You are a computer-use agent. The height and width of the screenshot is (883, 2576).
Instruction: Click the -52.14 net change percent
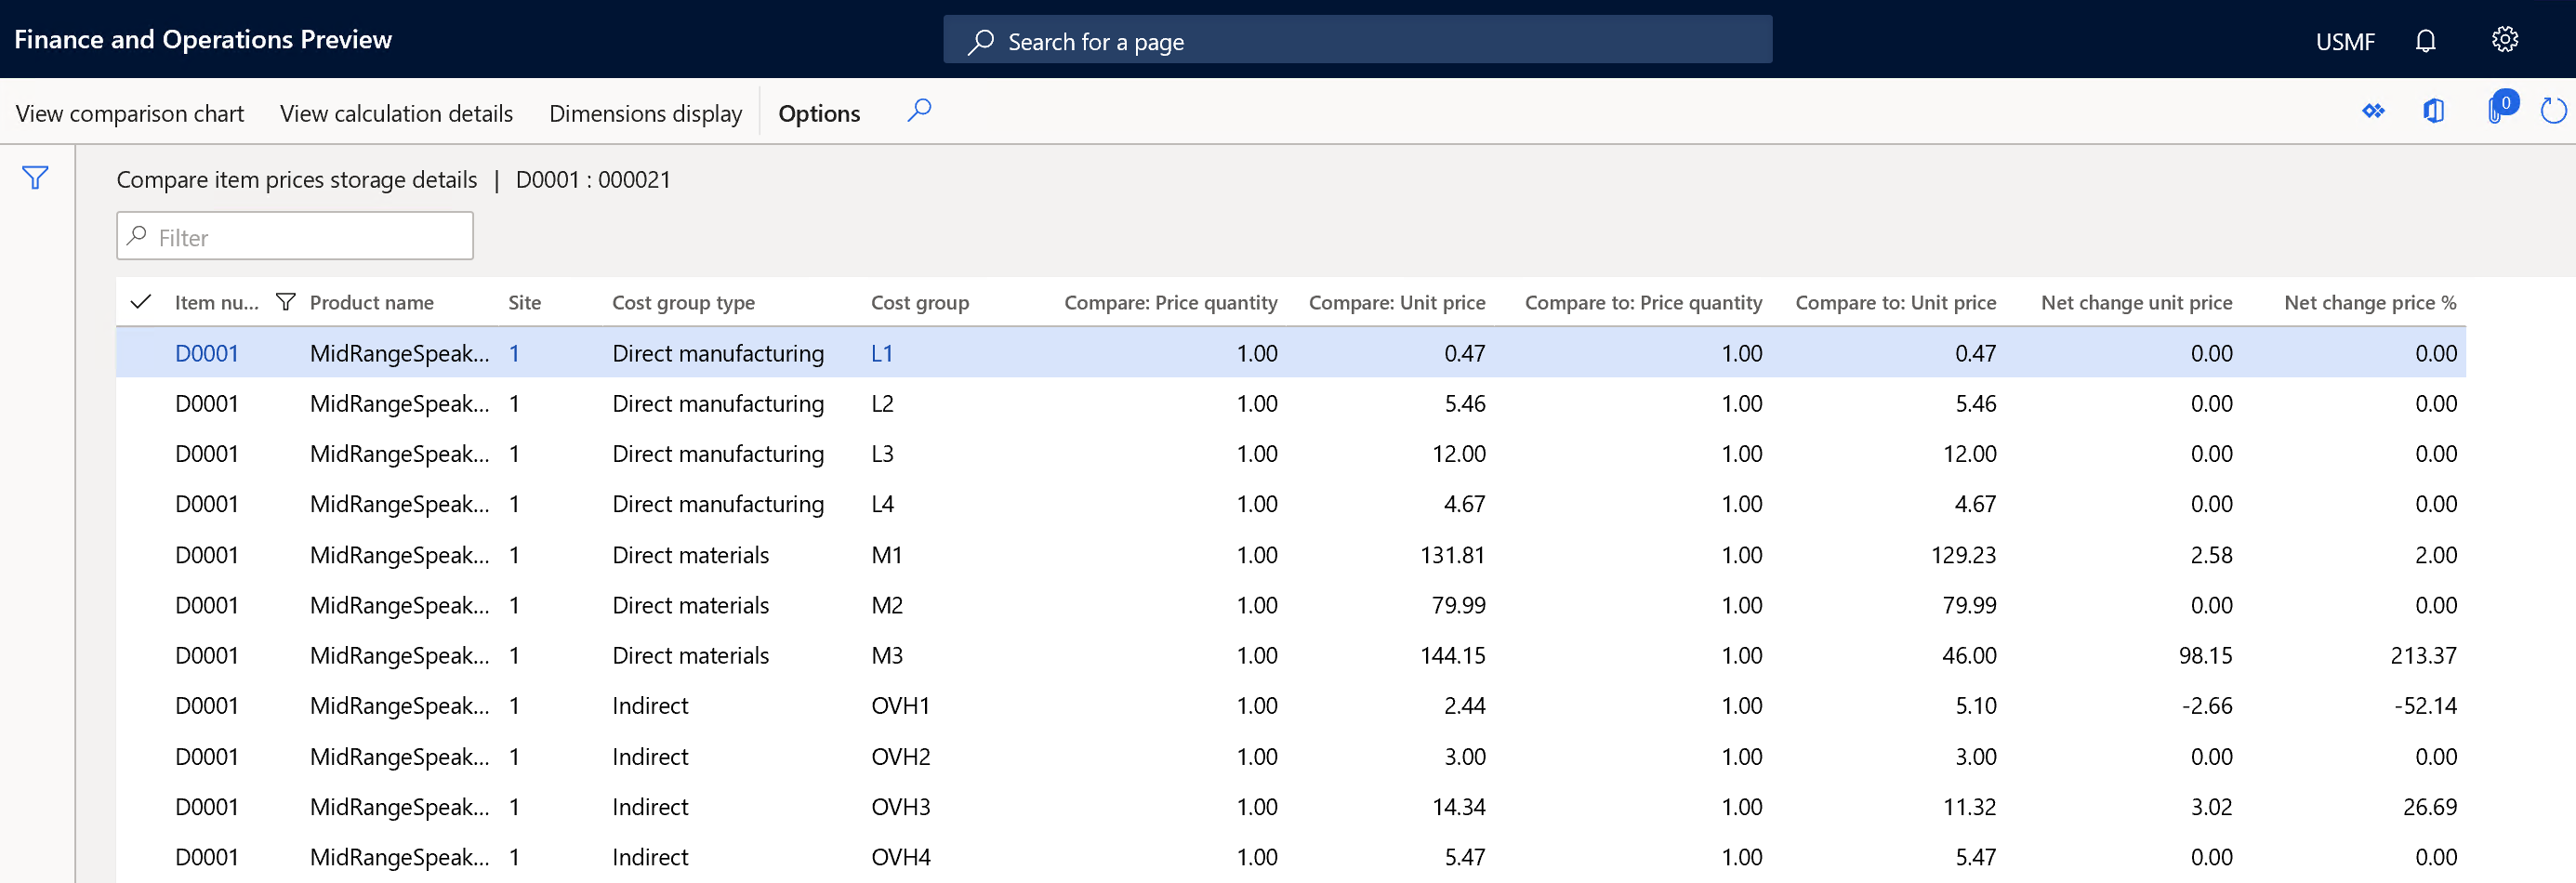coord(2425,705)
